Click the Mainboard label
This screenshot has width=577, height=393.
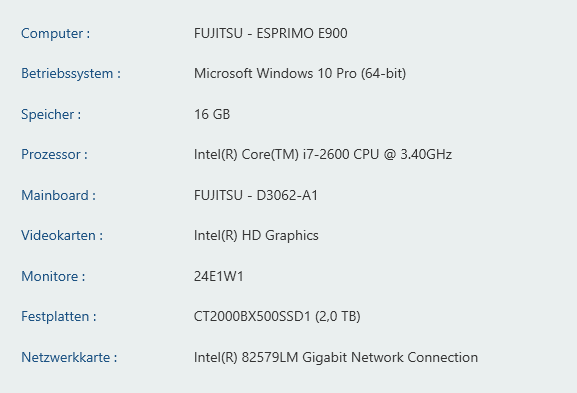58,195
